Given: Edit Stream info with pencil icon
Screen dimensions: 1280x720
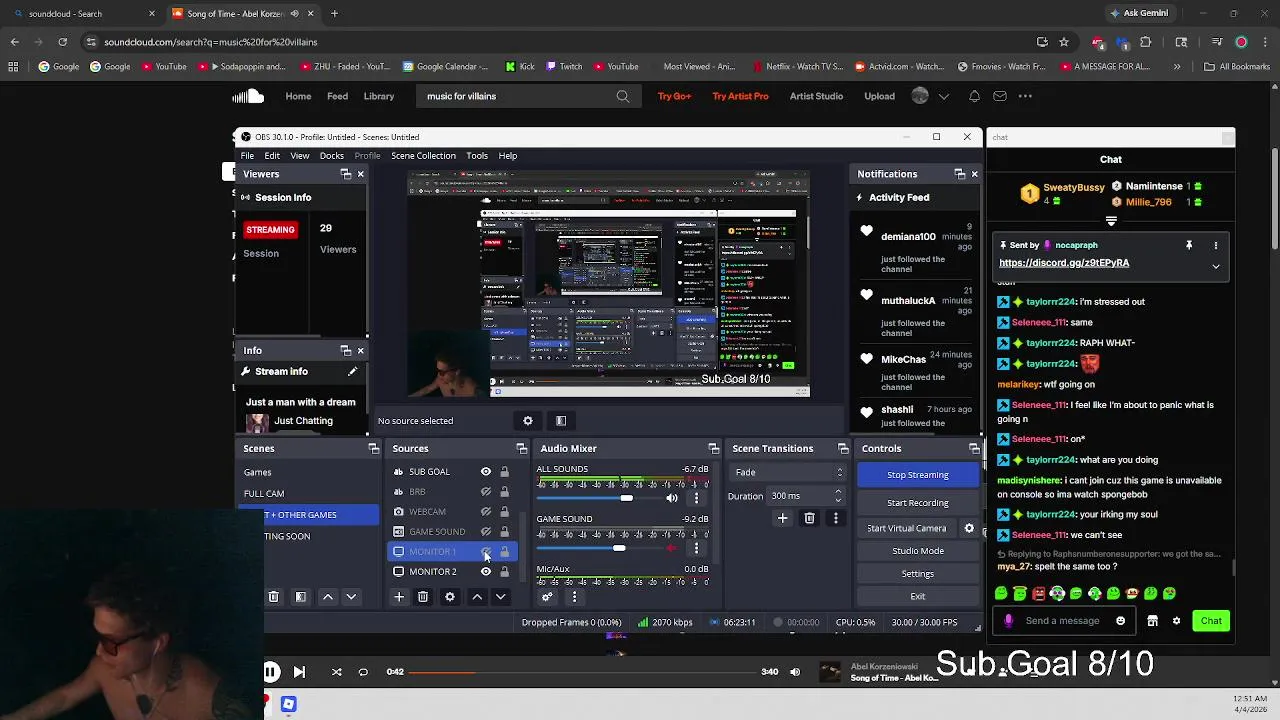Looking at the screenshot, I should [x=352, y=372].
